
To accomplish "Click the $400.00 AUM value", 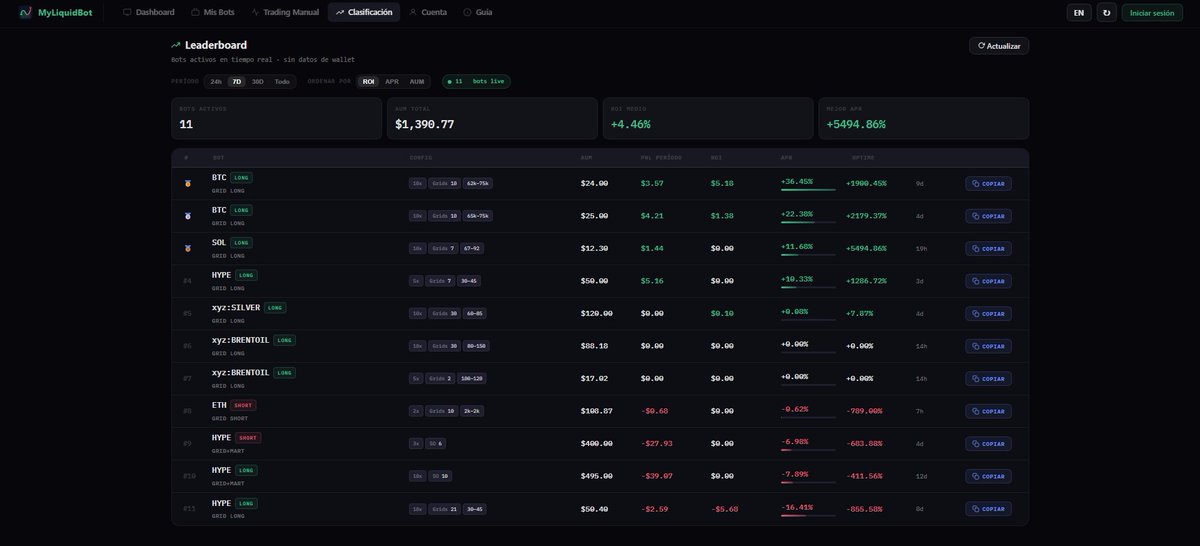I will [596, 444].
